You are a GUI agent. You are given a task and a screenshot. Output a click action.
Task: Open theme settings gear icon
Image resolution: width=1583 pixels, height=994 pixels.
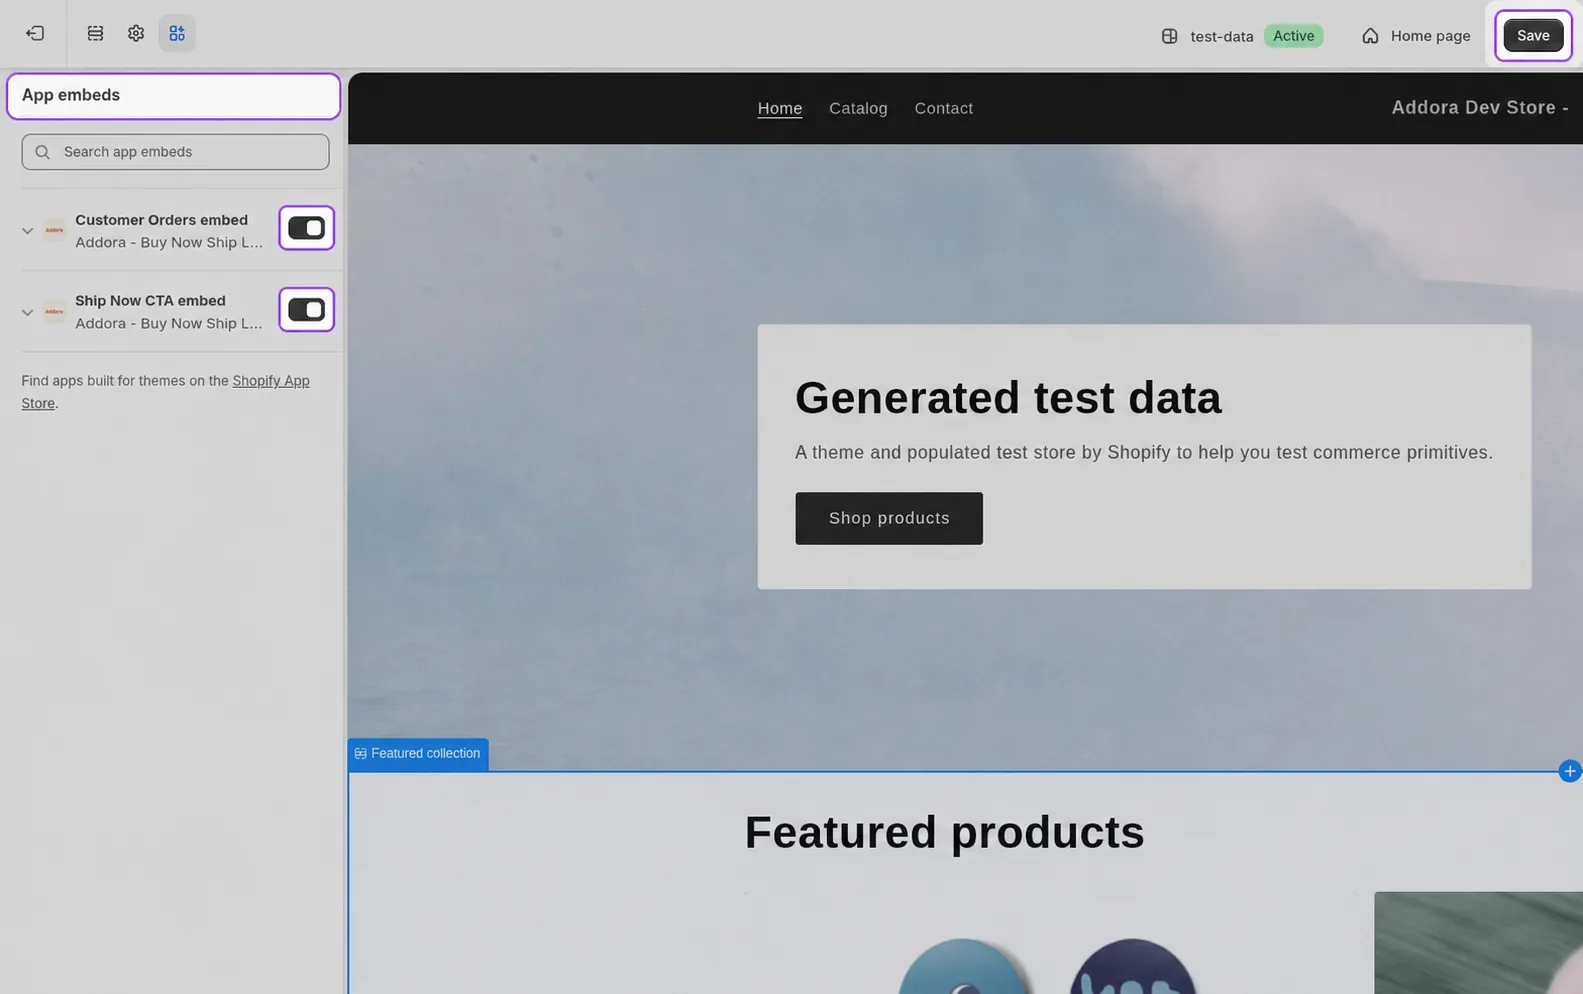tap(136, 34)
